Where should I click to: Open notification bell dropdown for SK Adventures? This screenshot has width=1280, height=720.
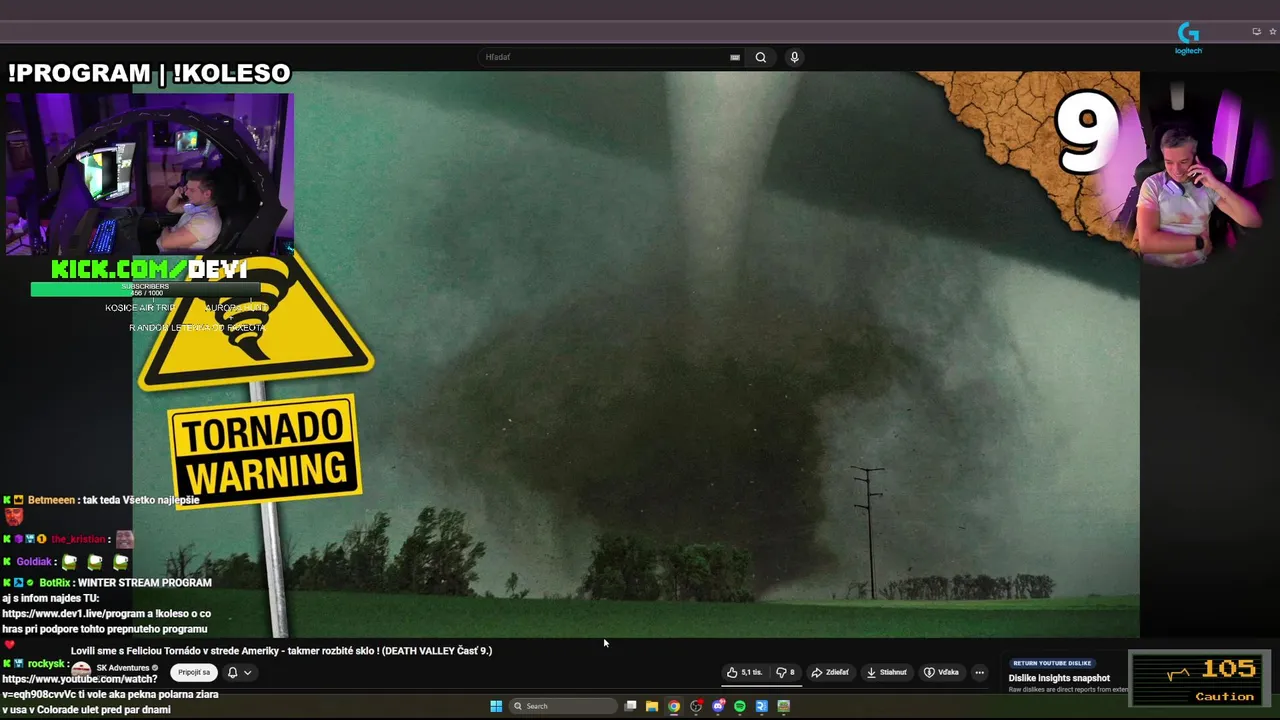238,672
